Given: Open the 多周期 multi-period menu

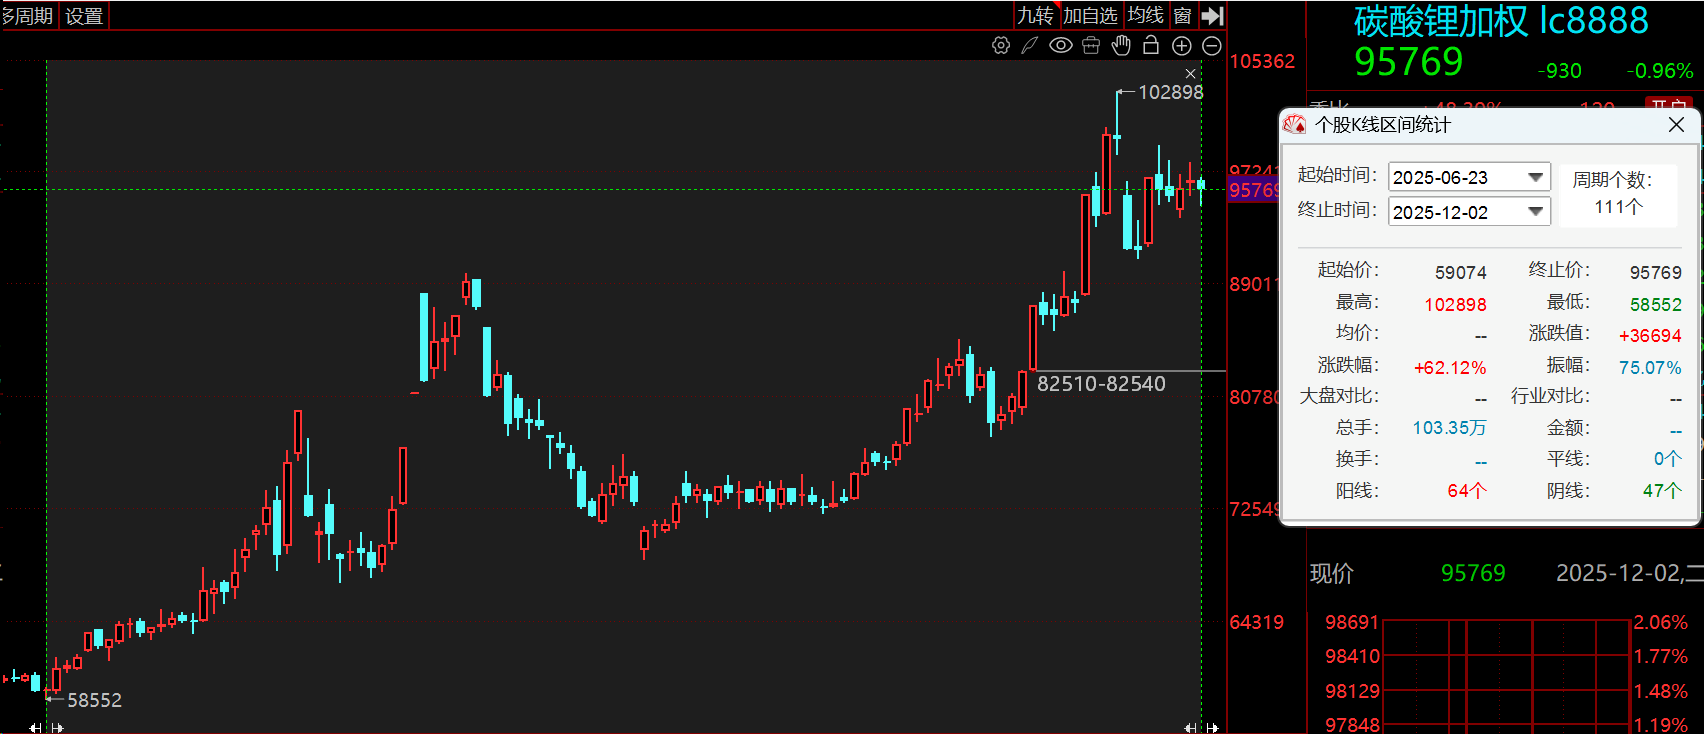Looking at the screenshot, I should coord(28,16).
